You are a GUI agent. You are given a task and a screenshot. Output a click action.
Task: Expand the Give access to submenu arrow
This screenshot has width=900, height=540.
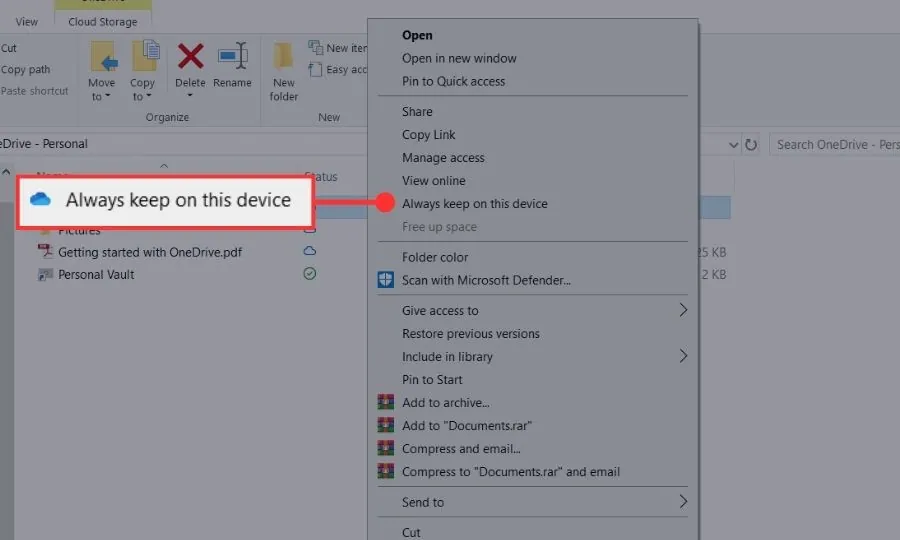click(682, 310)
